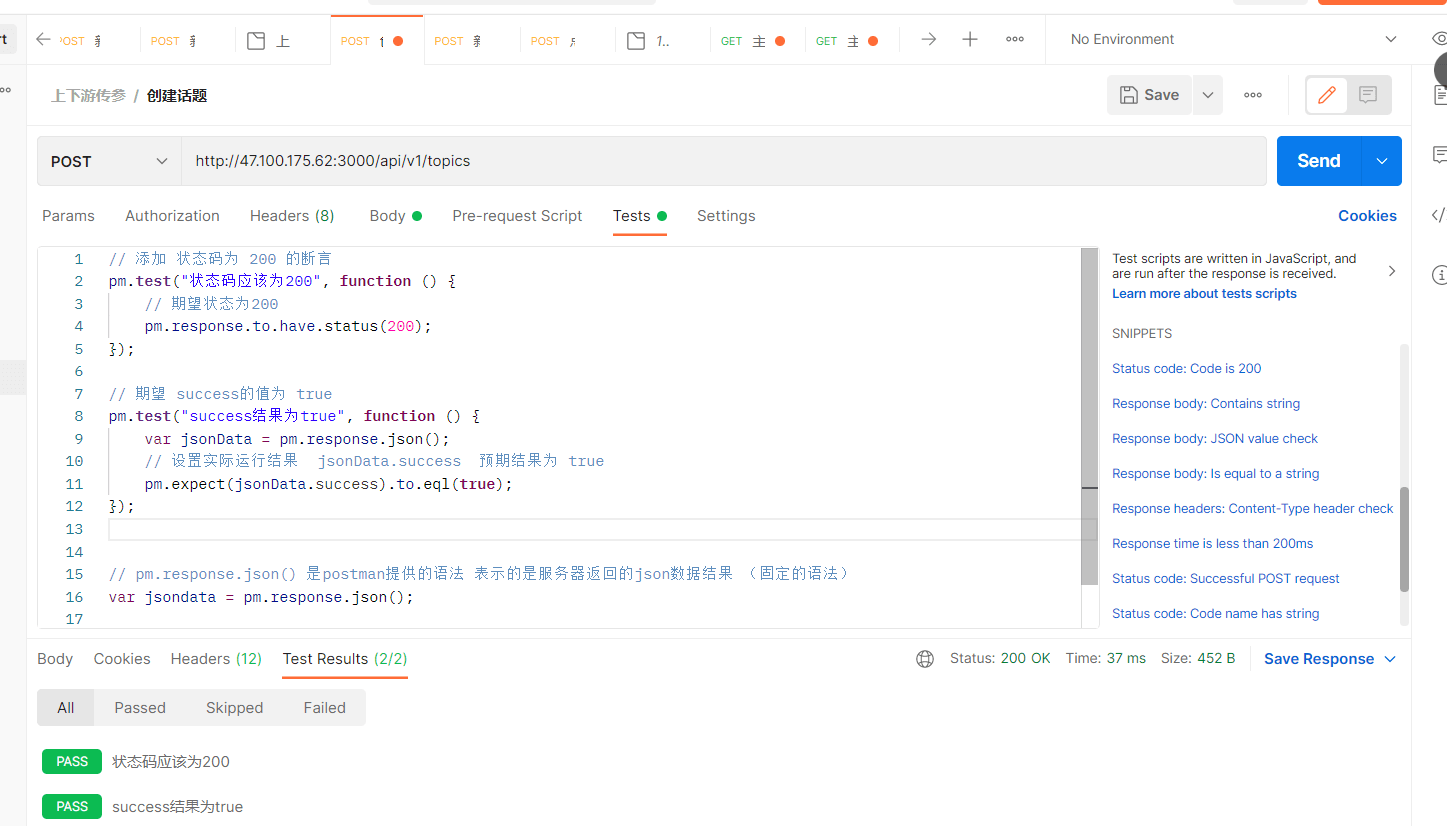This screenshot has height=826, width=1447.
Task: Switch to the Params tab
Action: point(68,216)
